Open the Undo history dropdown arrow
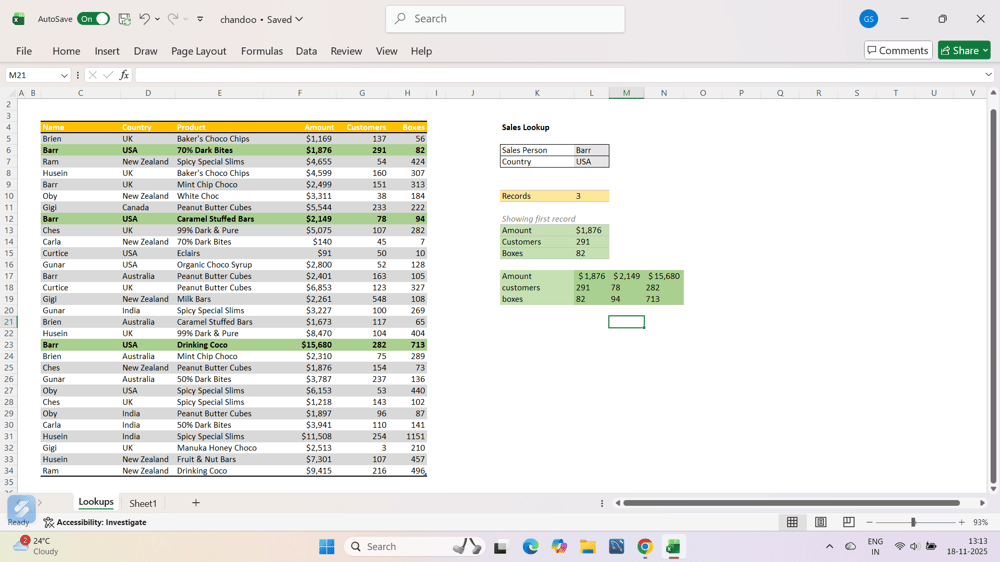The height and width of the screenshot is (562, 1000). 158,19
